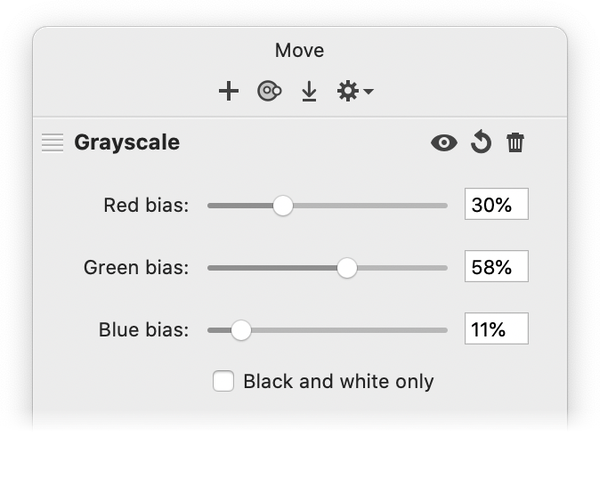
Task: Click the Green bias 58% field
Action: tap(496, 267)
